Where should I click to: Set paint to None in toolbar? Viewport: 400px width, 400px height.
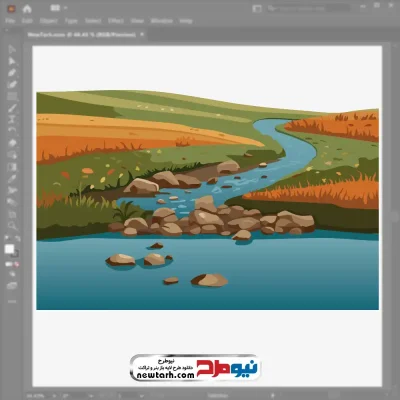[16, 264]
